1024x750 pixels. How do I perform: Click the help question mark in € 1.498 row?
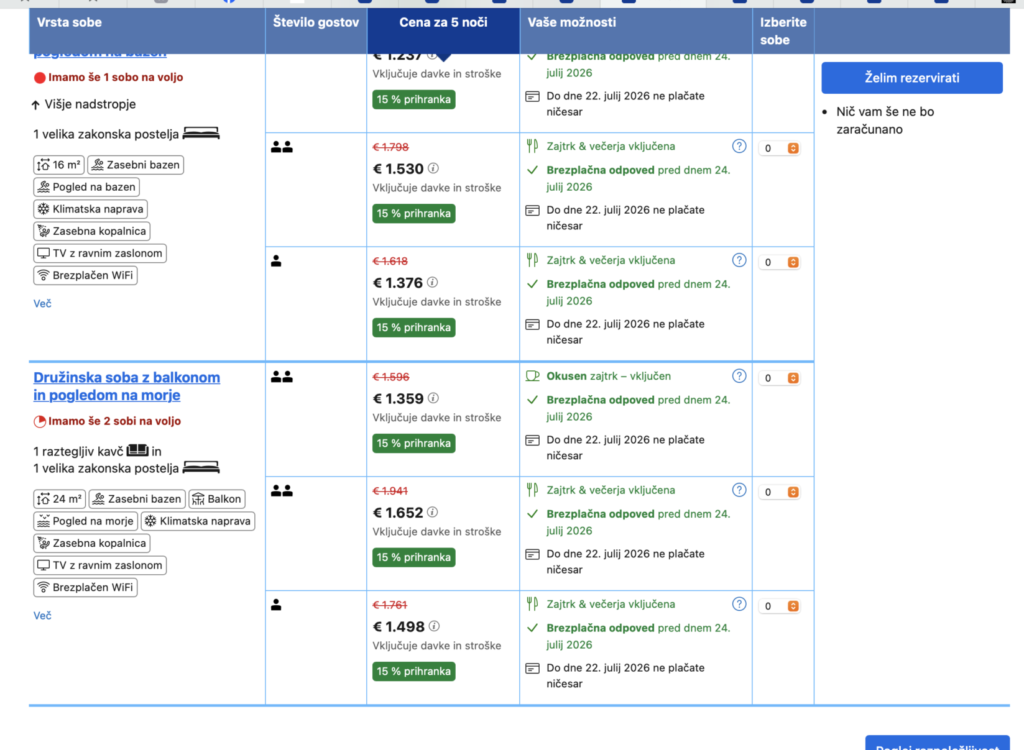(739, 604)
